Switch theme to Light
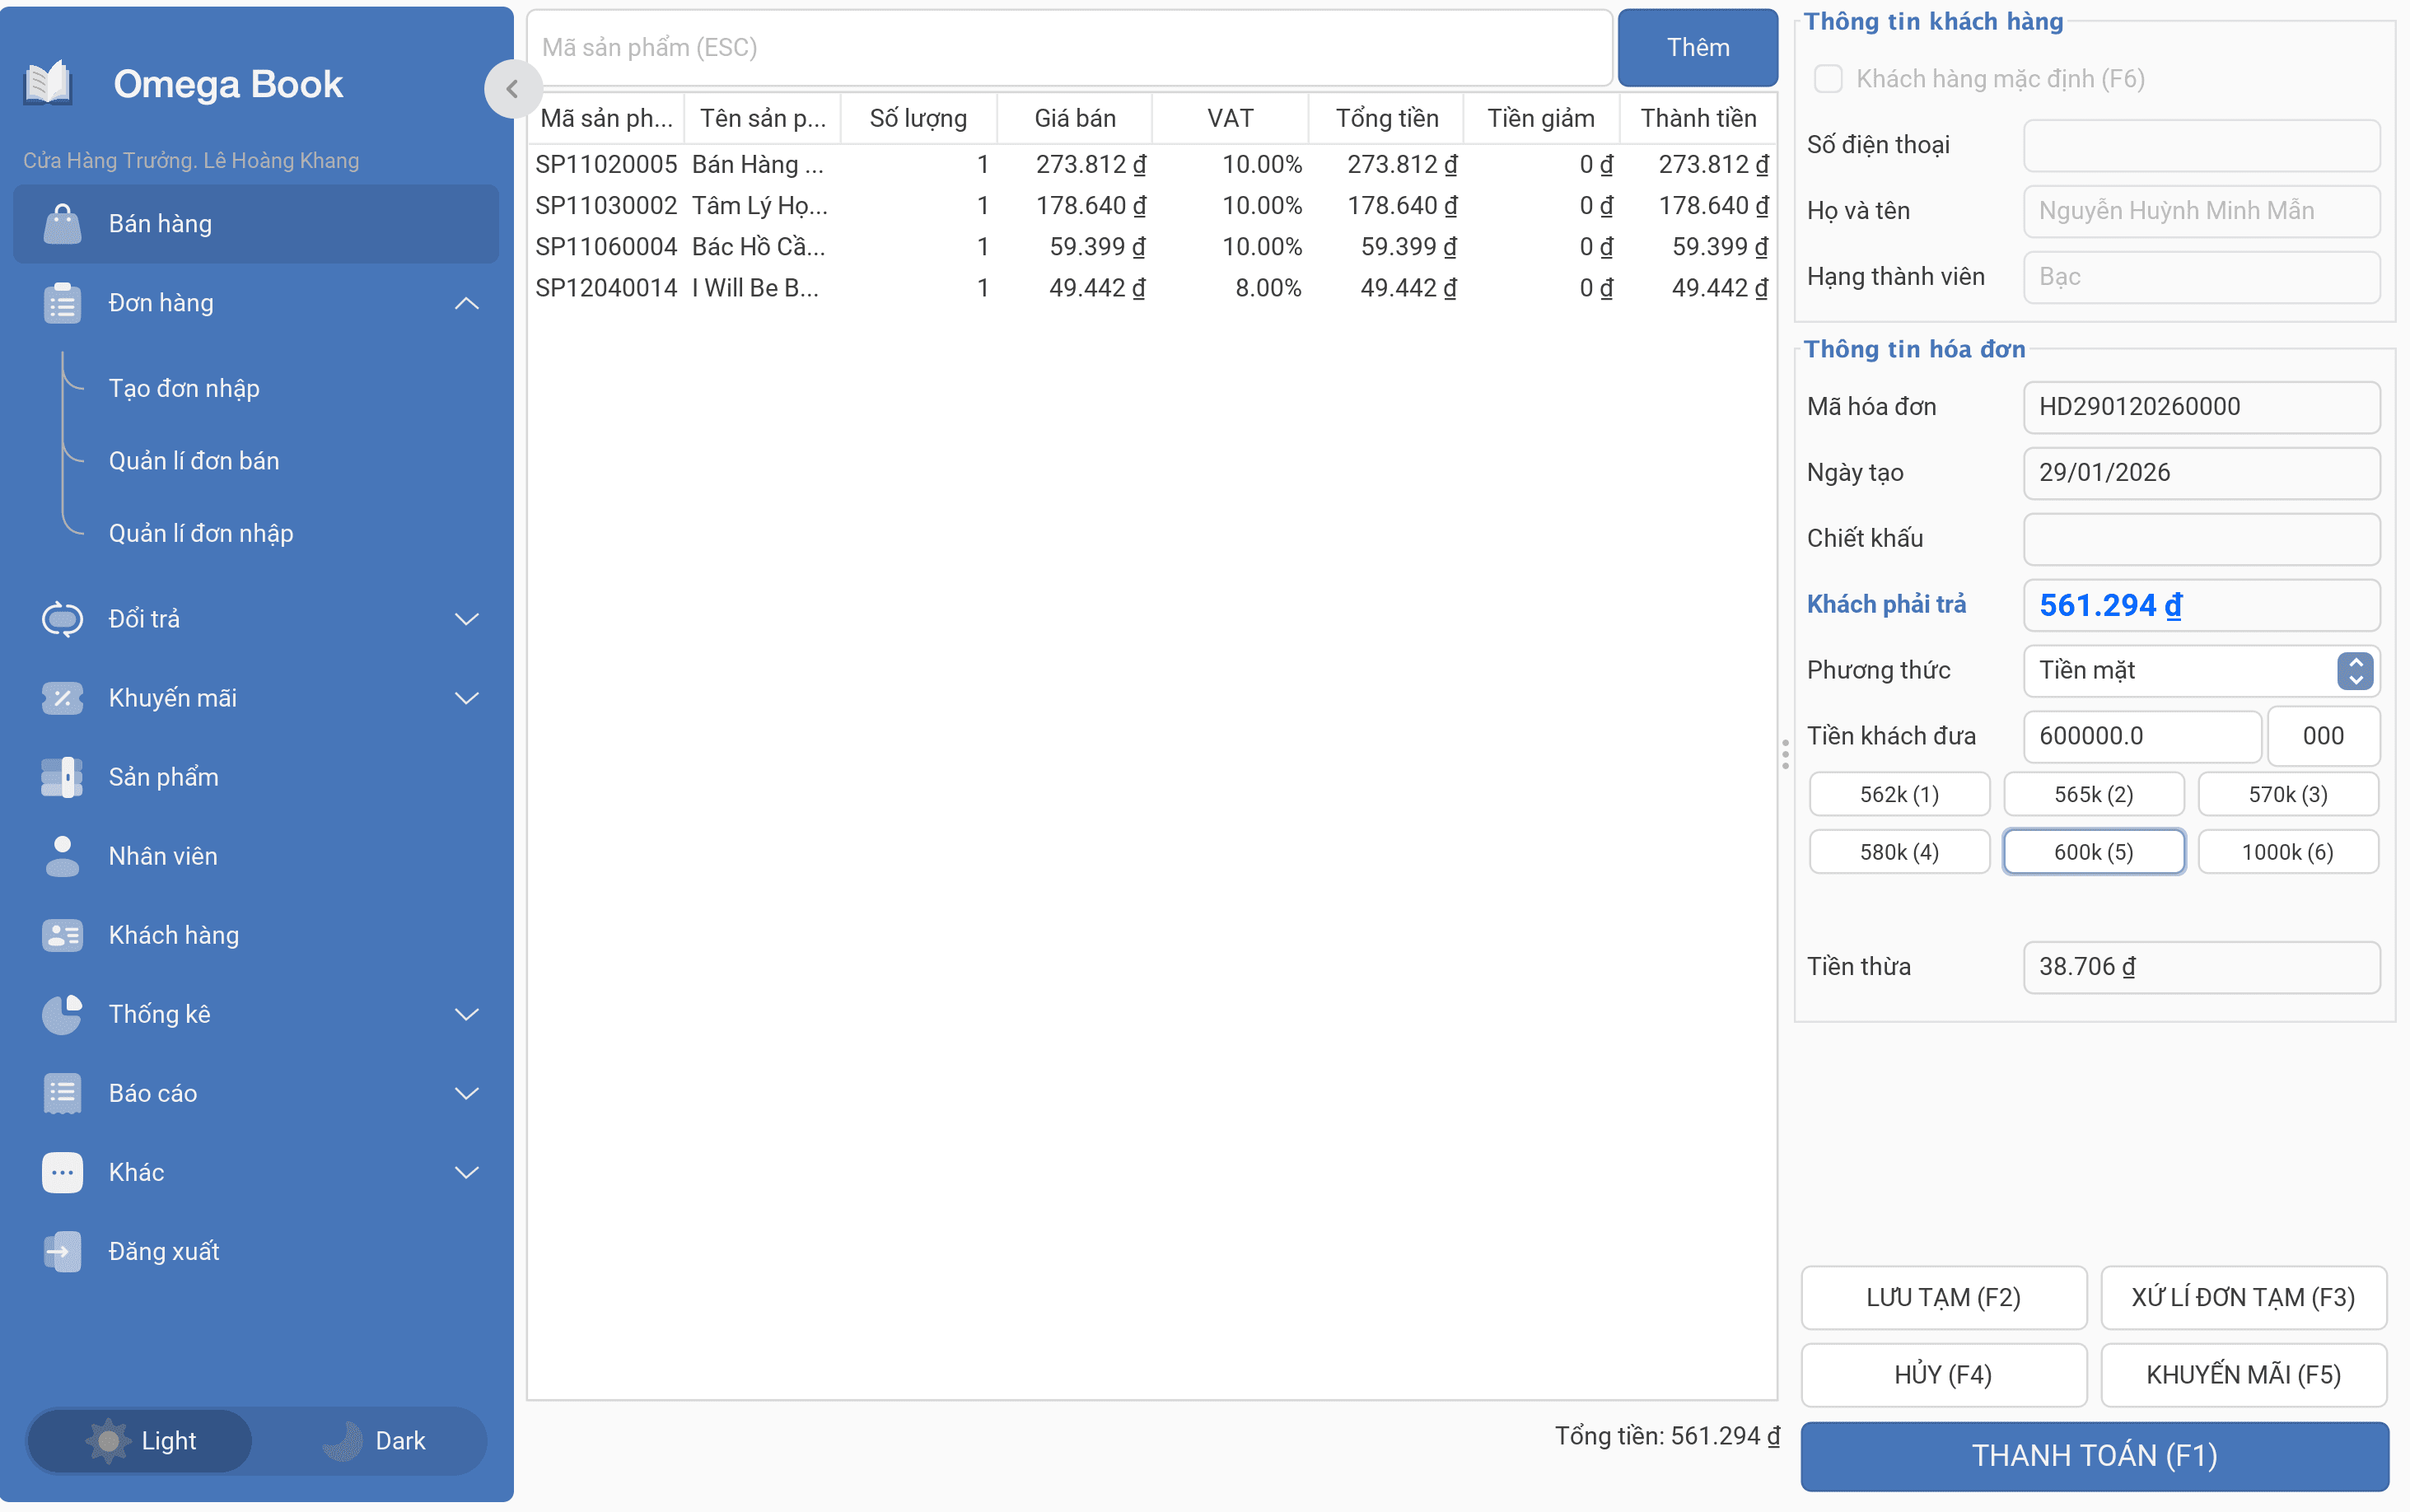This screenshot has height=1512, width=2410. click(140, 1441)
